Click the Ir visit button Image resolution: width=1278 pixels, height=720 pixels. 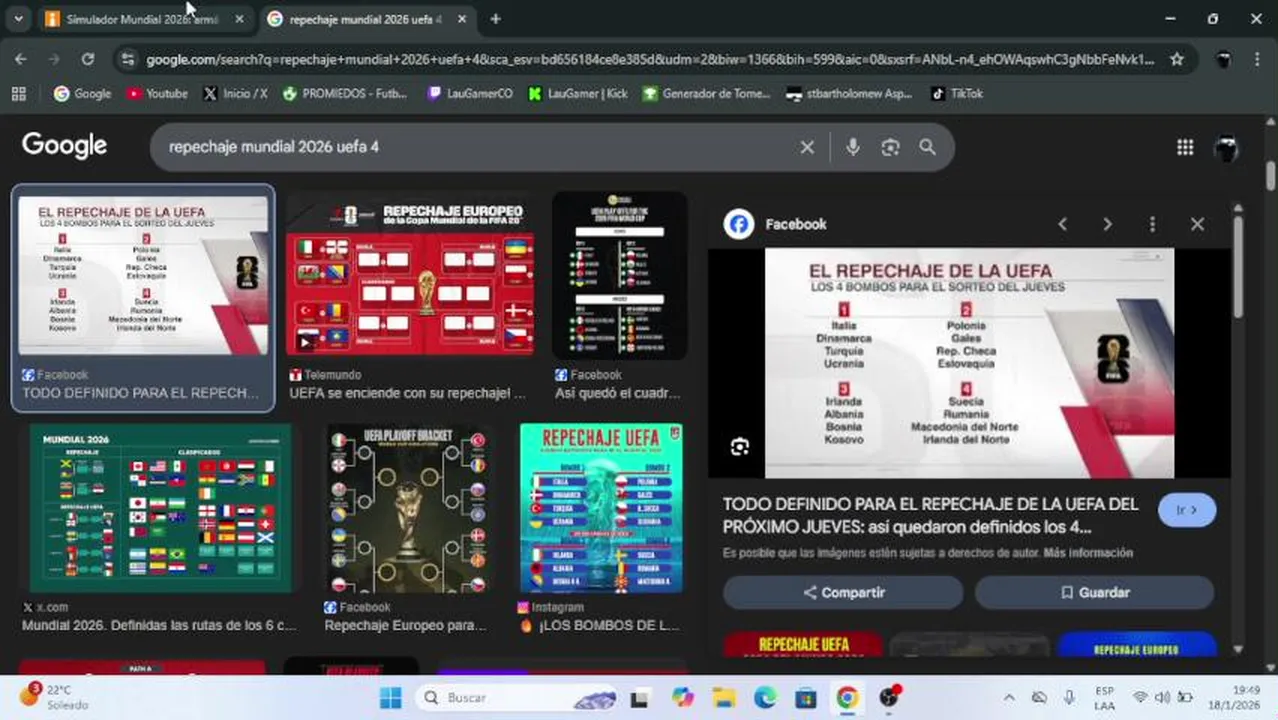pyautogui.click(x=1187, y=510)
